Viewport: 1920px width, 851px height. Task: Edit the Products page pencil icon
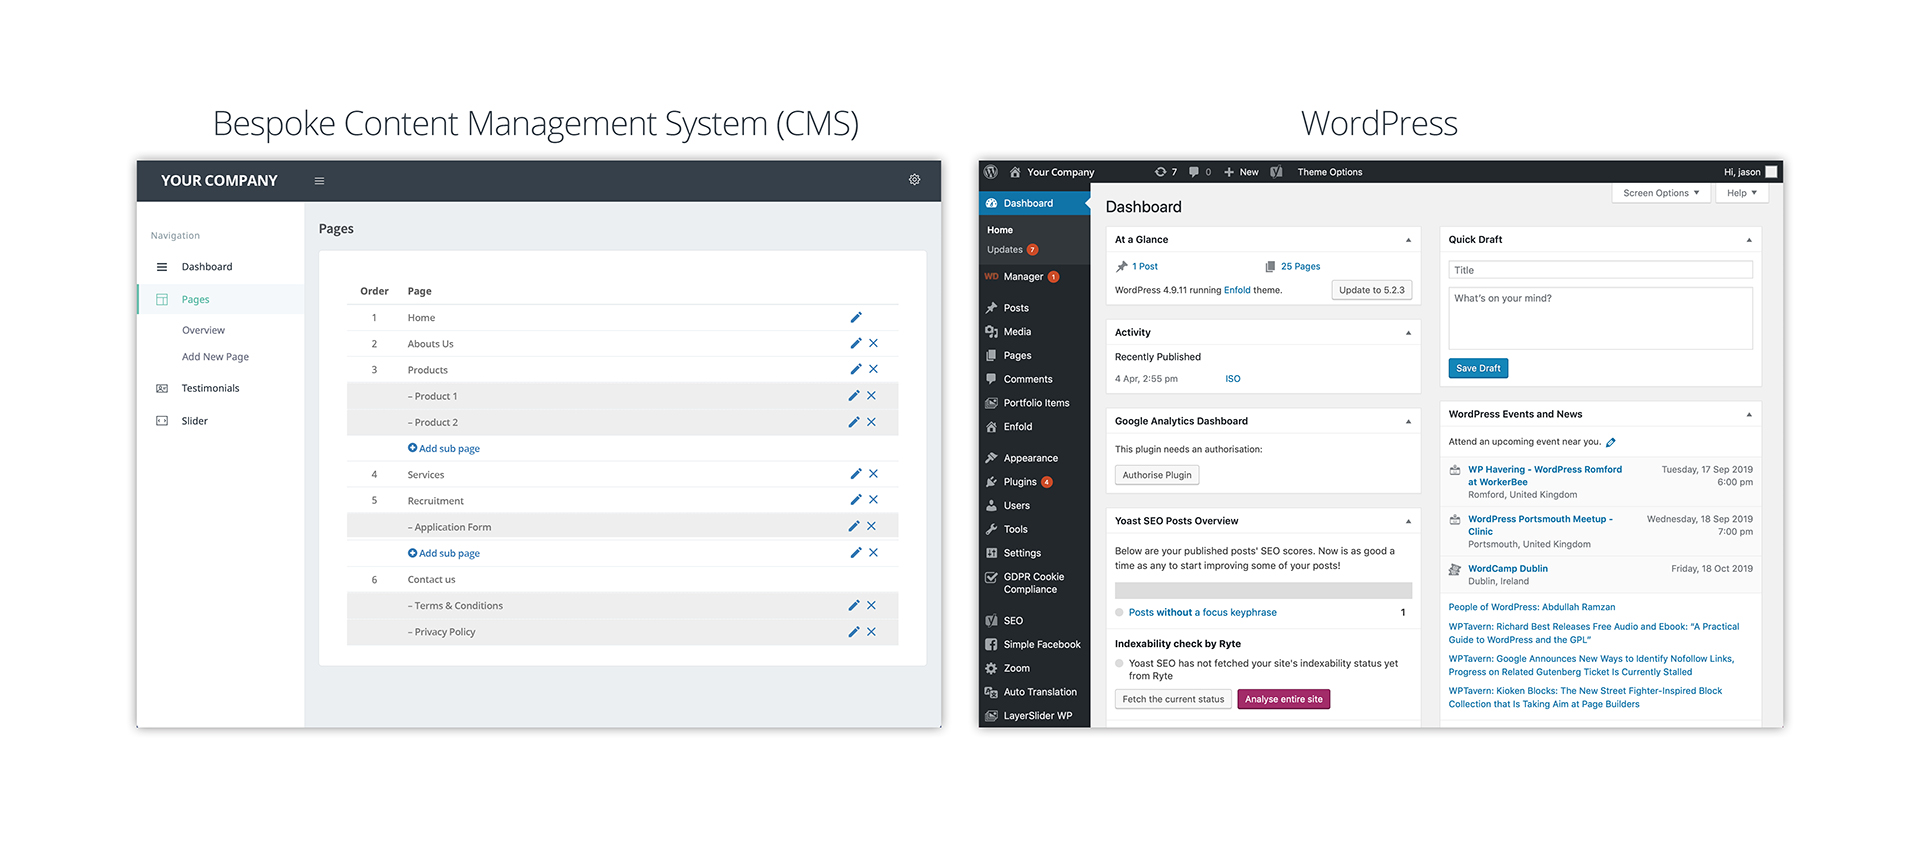tap(856, 369)
